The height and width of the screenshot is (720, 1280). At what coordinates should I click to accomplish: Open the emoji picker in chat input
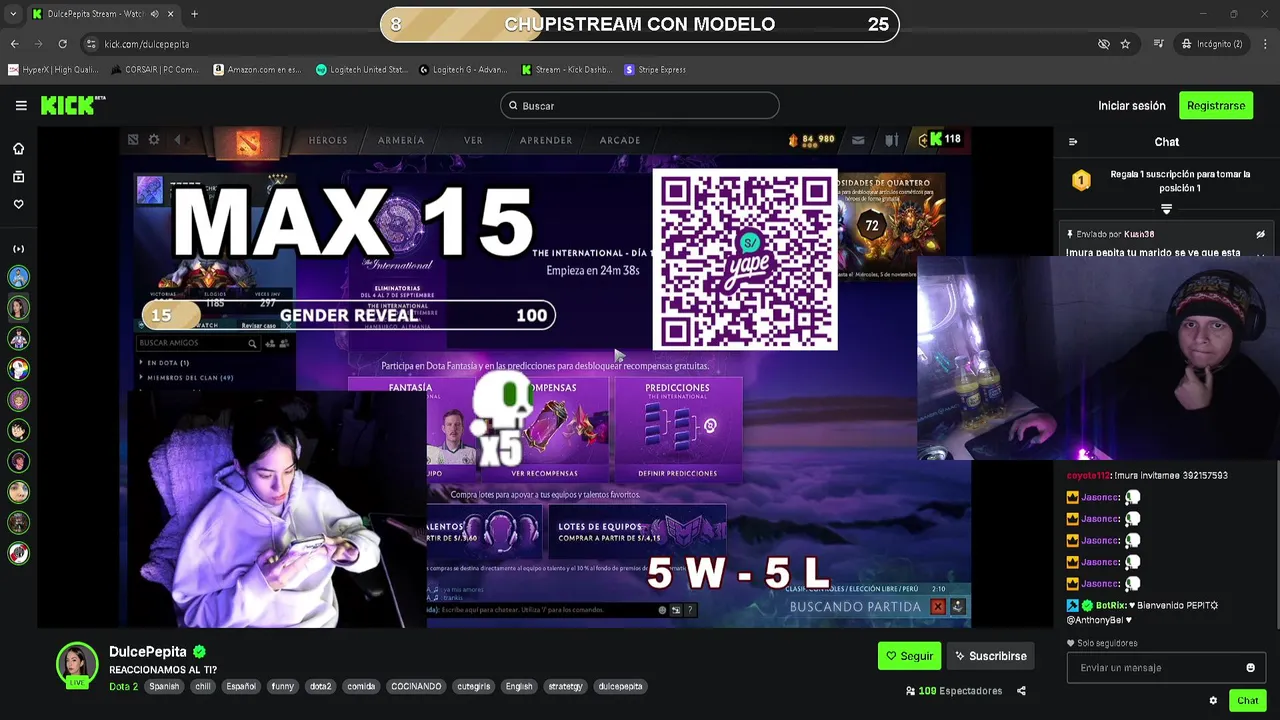(1250, 668)
